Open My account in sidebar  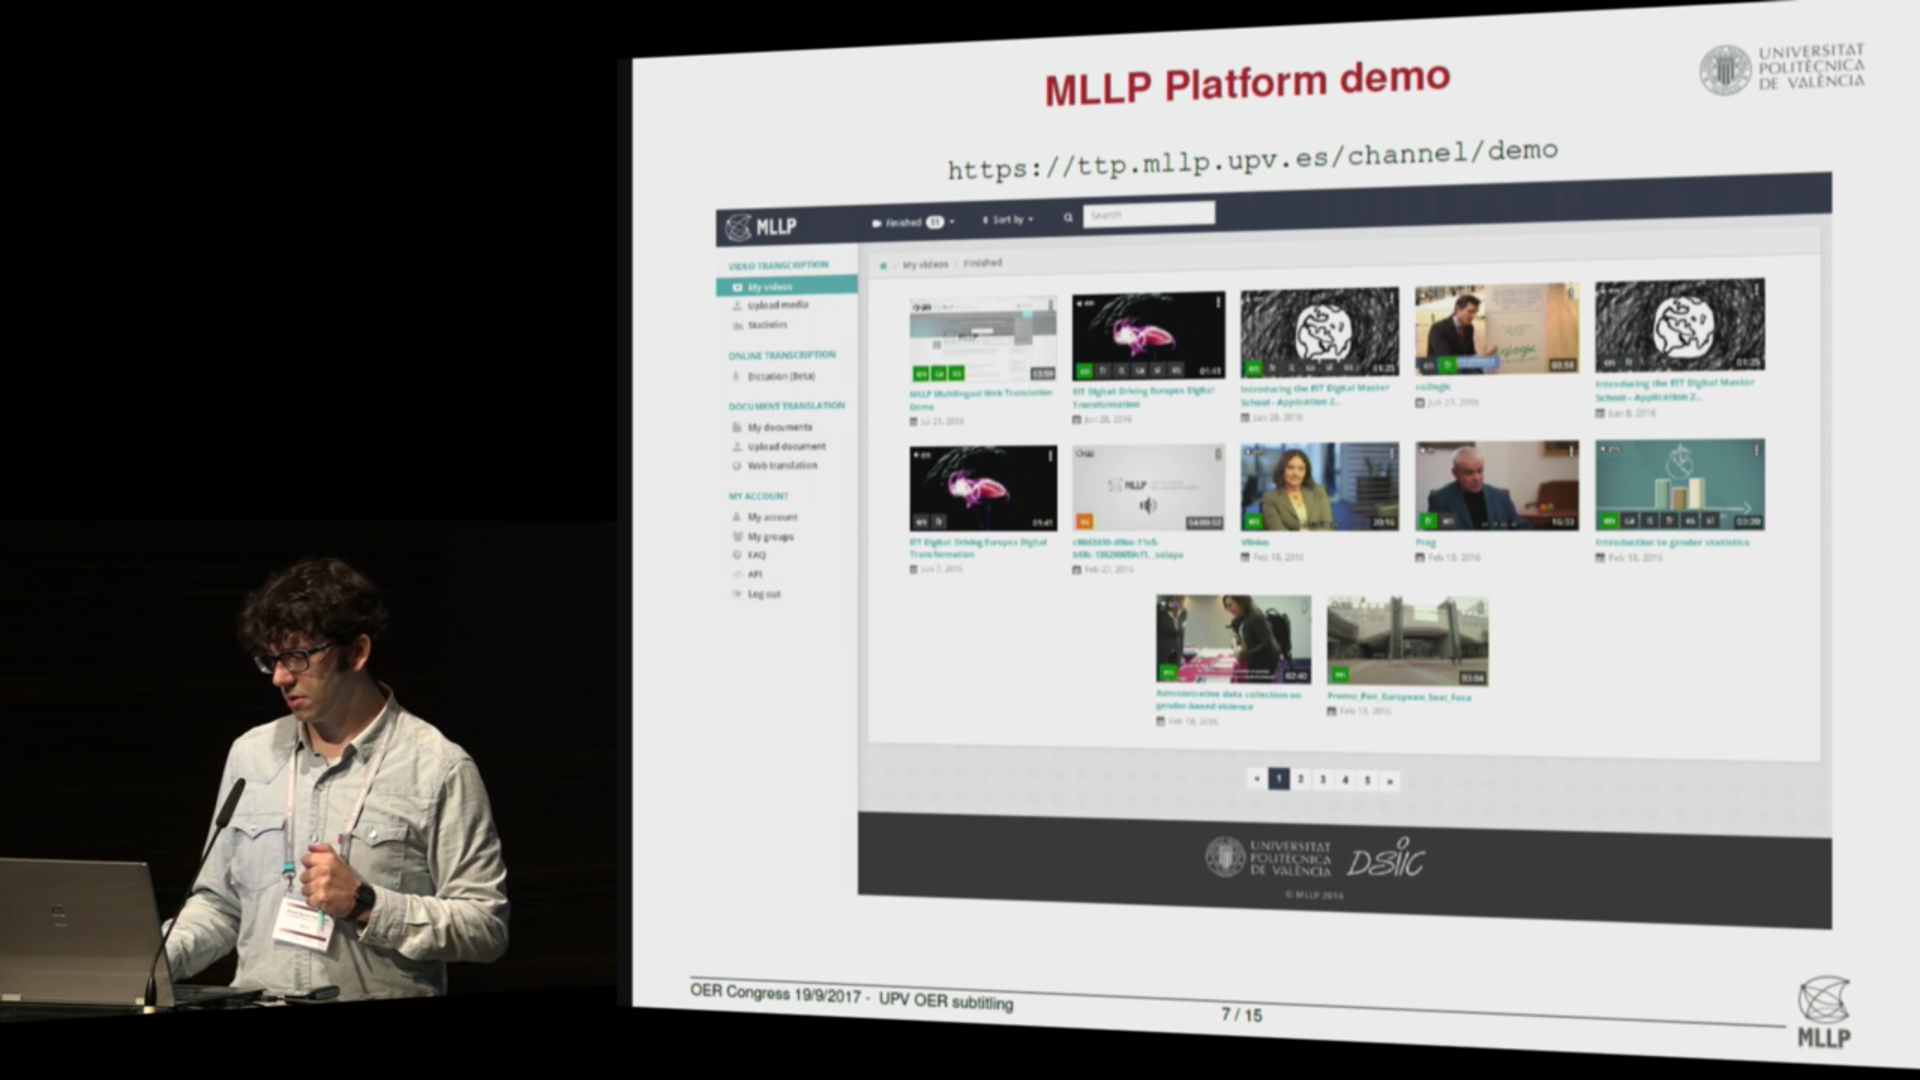point(773,517)
